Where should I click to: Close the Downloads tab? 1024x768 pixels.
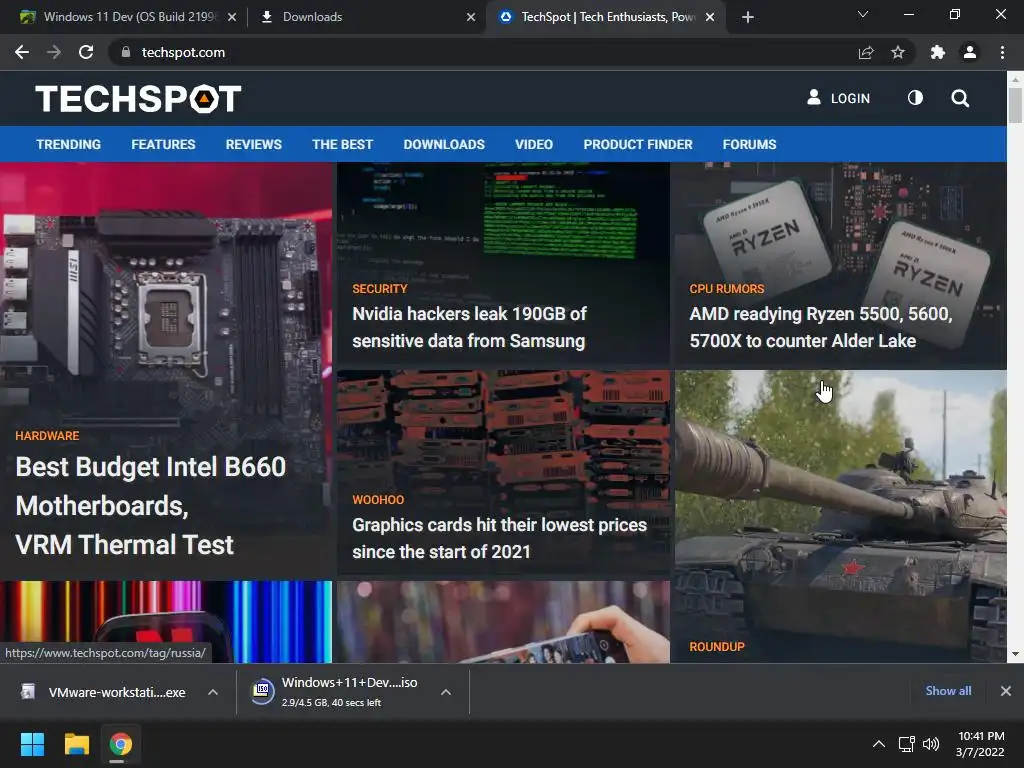[x=471, y=17]
